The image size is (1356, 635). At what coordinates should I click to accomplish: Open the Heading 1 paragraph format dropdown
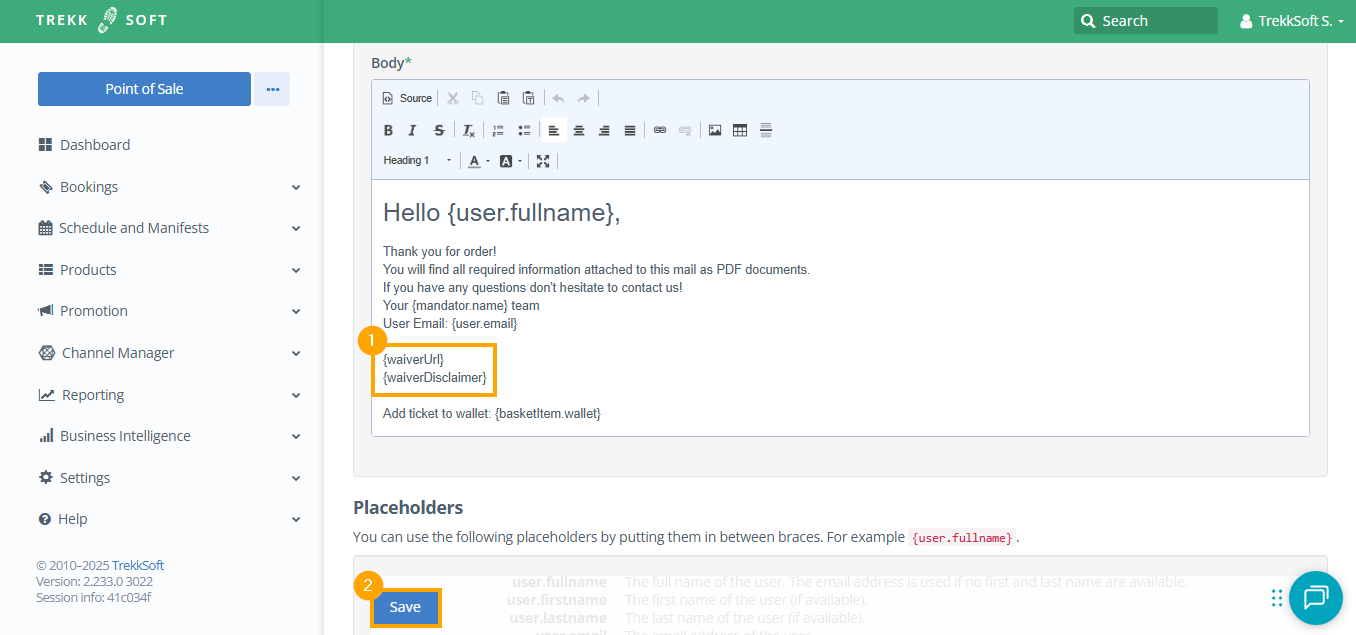[x=417, y=160]
